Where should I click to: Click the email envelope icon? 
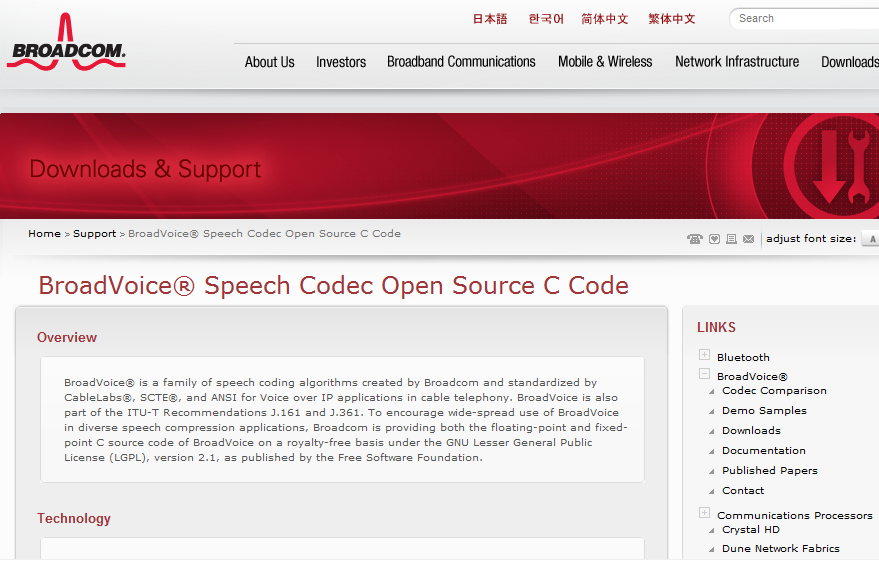[x=748, y=239]
